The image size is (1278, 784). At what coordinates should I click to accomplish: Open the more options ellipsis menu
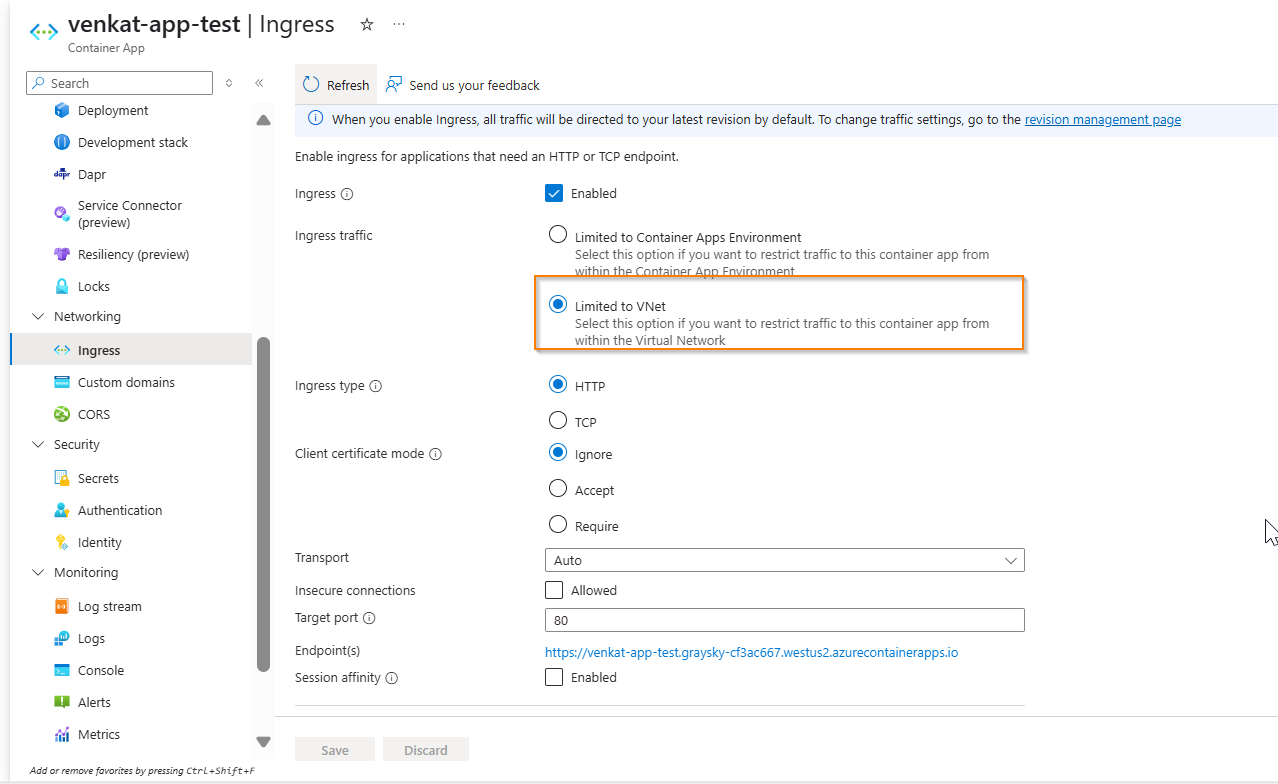pos(399,25)
